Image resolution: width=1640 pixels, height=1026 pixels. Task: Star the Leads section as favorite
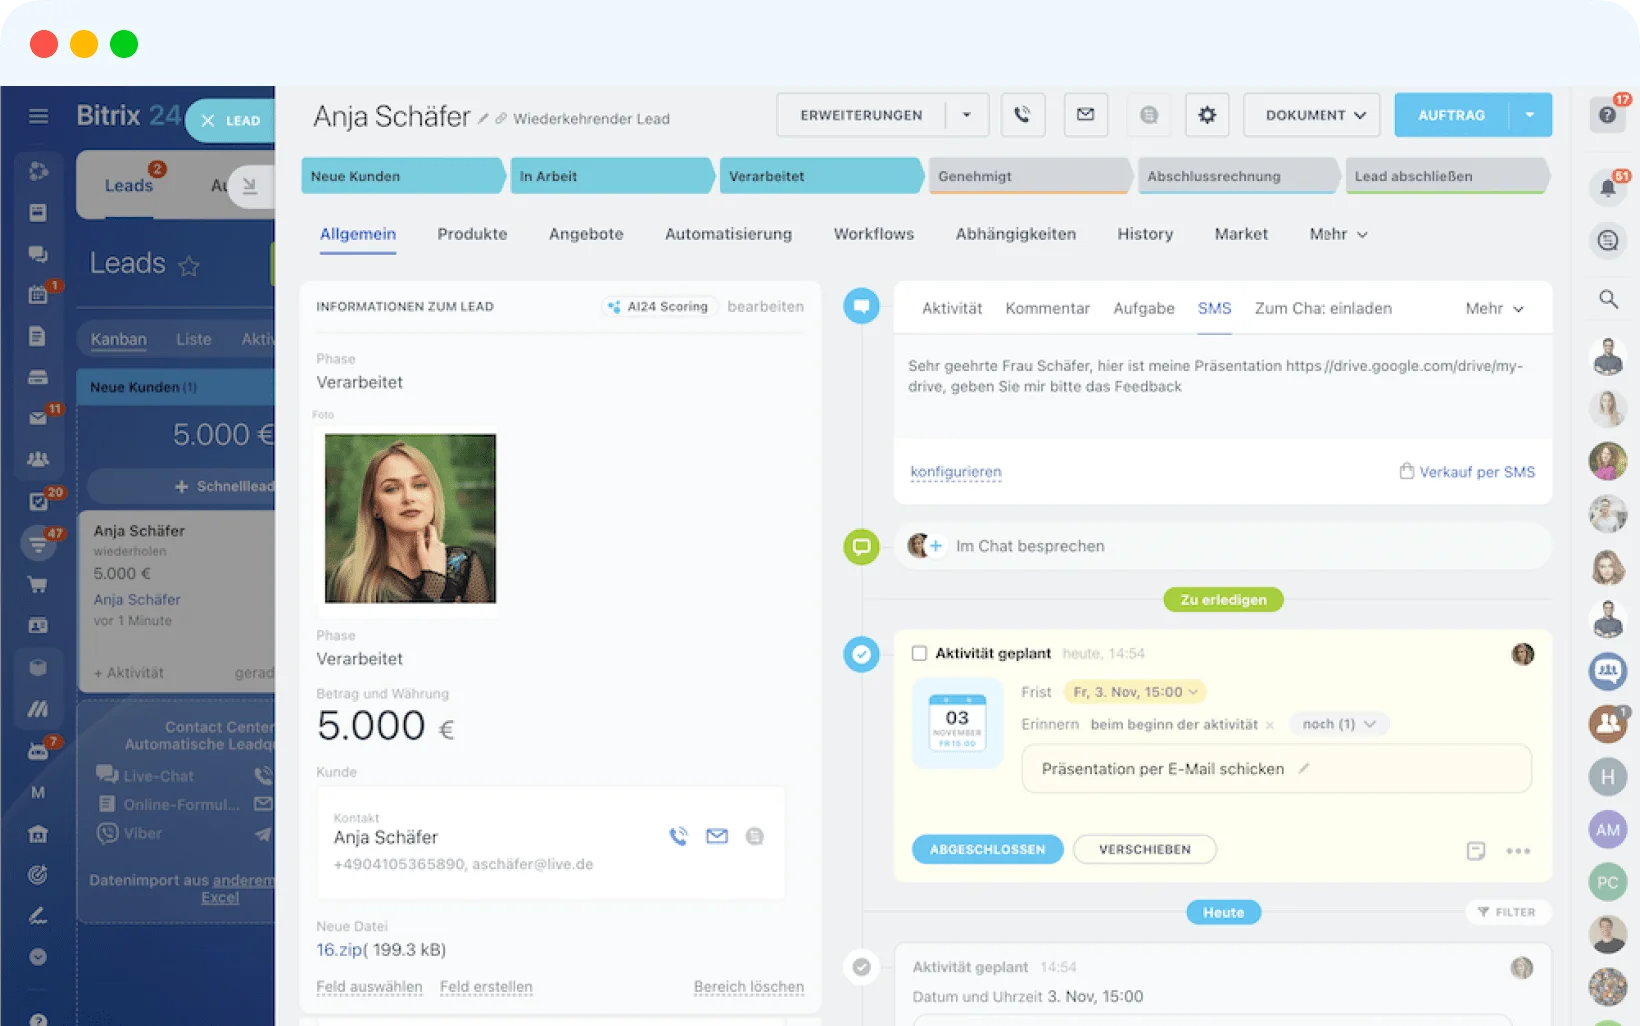pyautogui.click(x=189, y=265)
